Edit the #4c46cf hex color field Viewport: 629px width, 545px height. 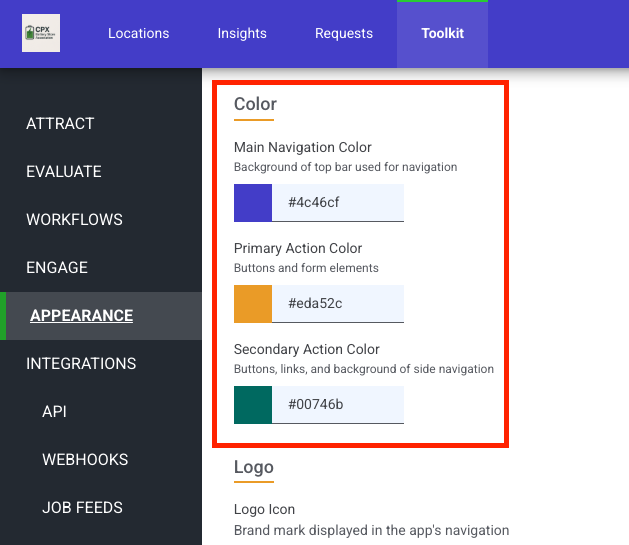338,203
